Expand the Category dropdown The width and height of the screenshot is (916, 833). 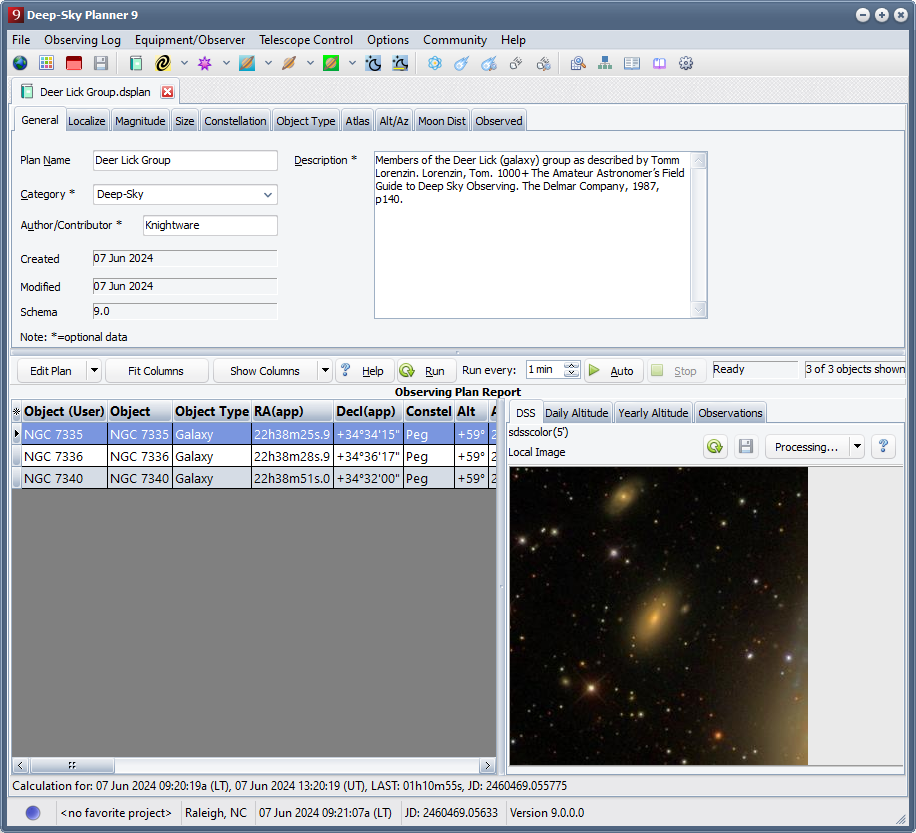point(268,195)
